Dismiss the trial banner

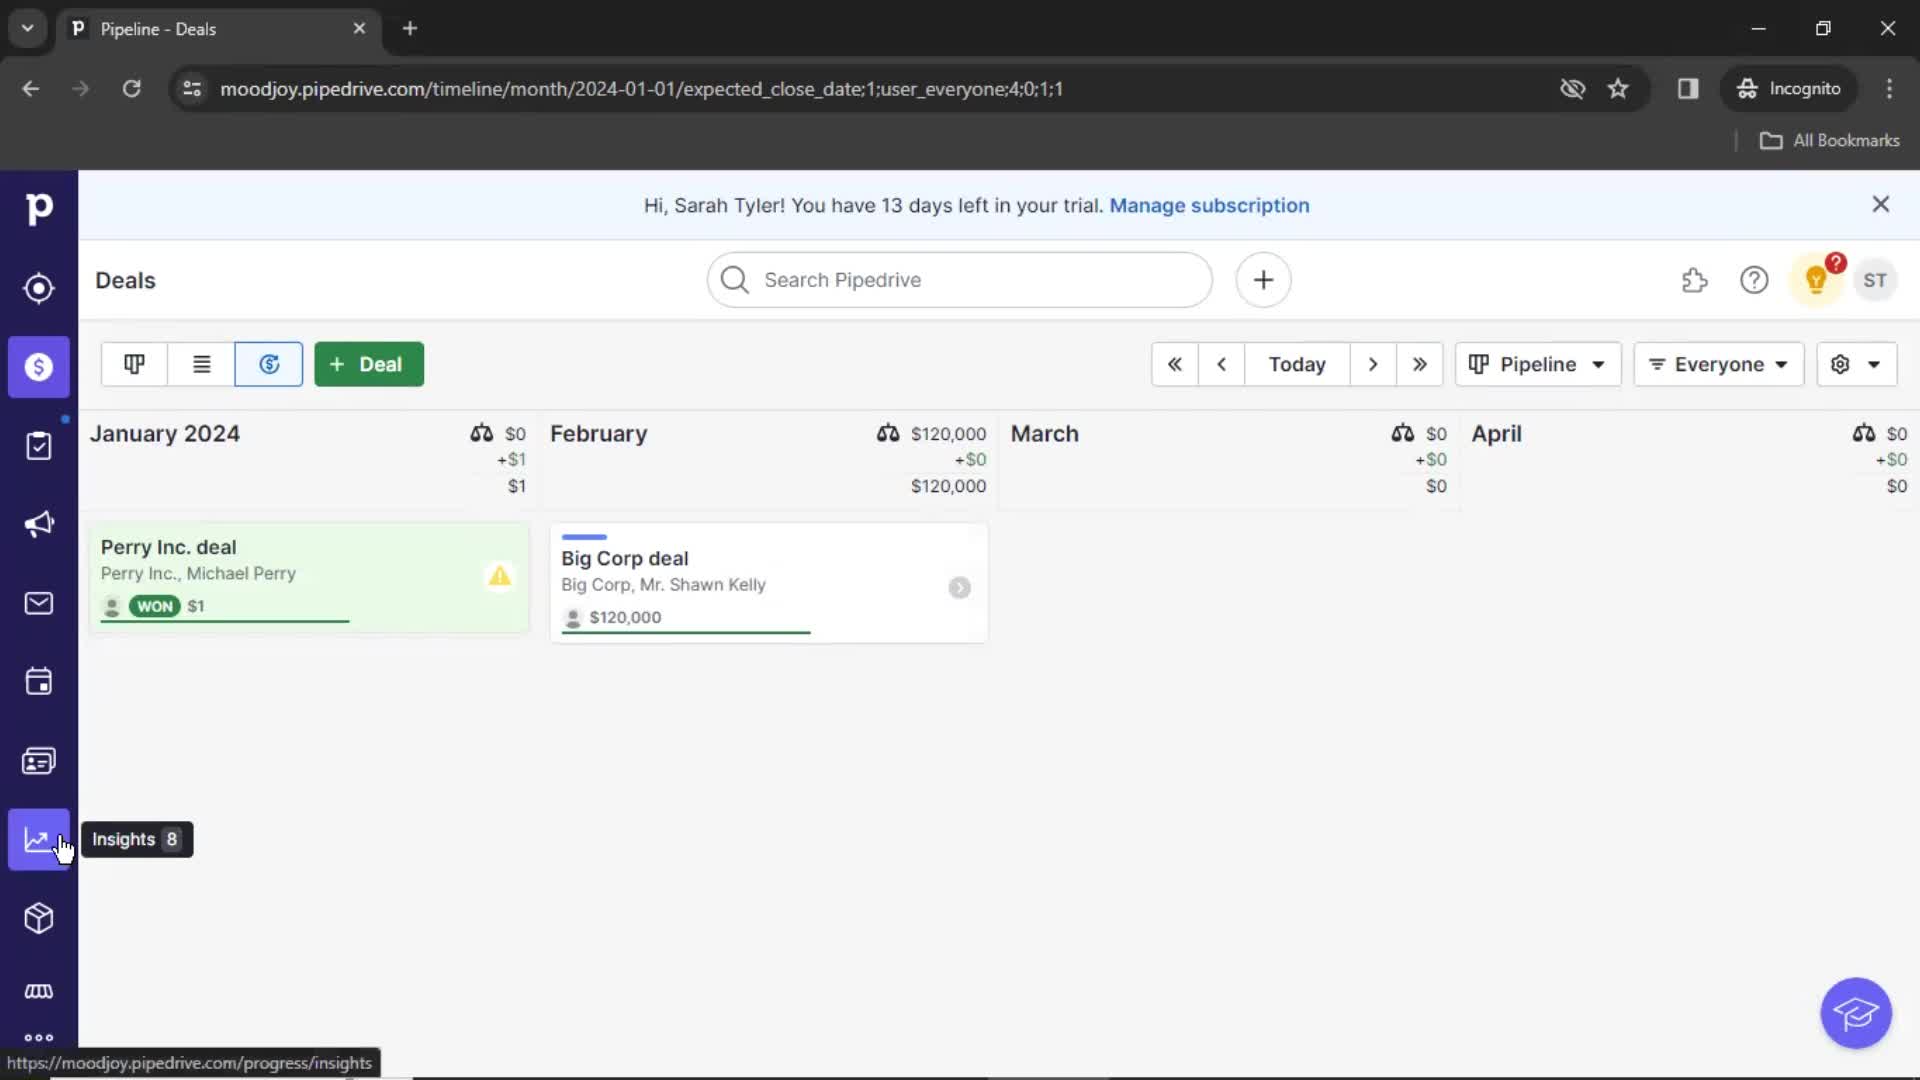coord(1880,204)
